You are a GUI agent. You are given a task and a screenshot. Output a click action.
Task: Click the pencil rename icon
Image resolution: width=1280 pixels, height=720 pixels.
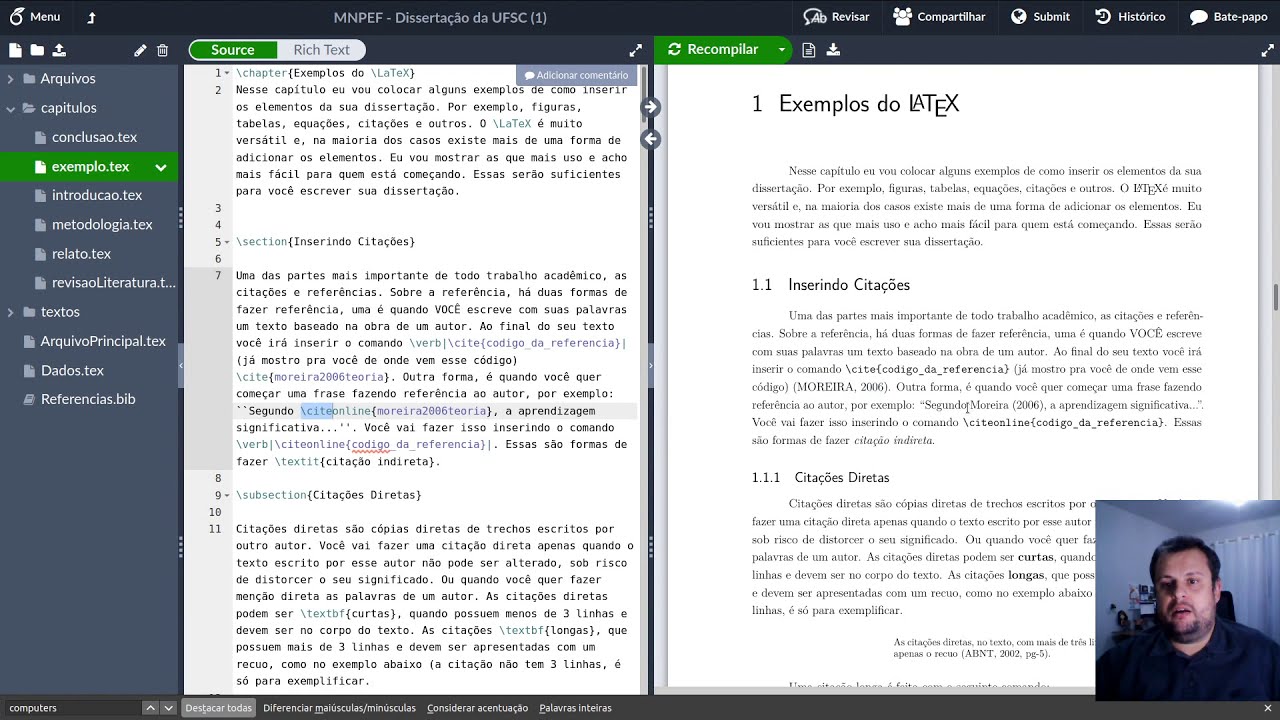click(x=140, y=50)
